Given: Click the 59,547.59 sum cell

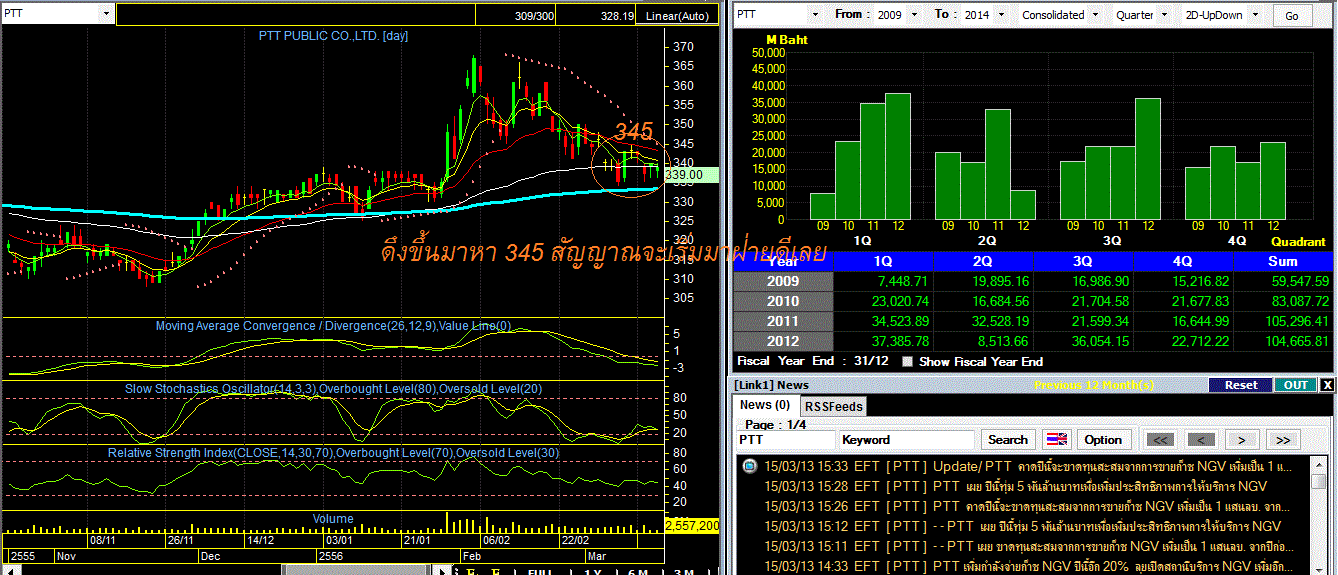Looking at the screenshot, I should tap(1283, 281).
